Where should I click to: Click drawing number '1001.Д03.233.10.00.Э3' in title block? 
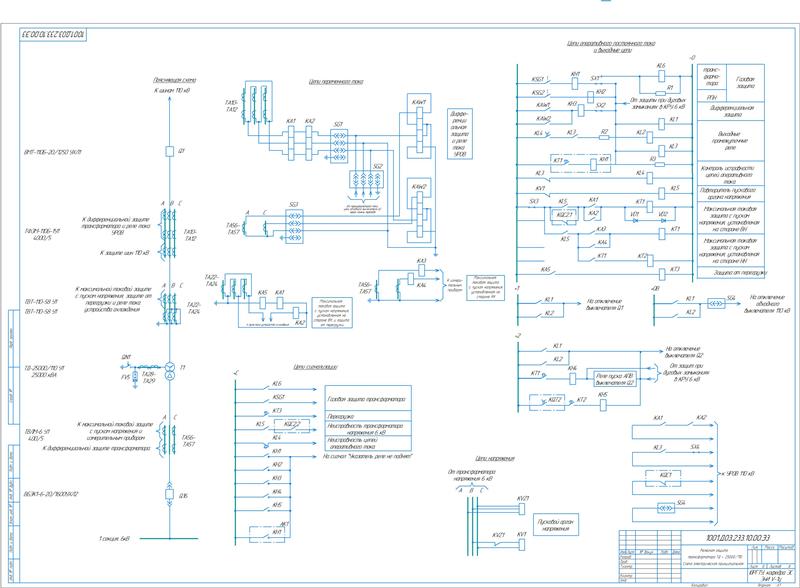738,537
